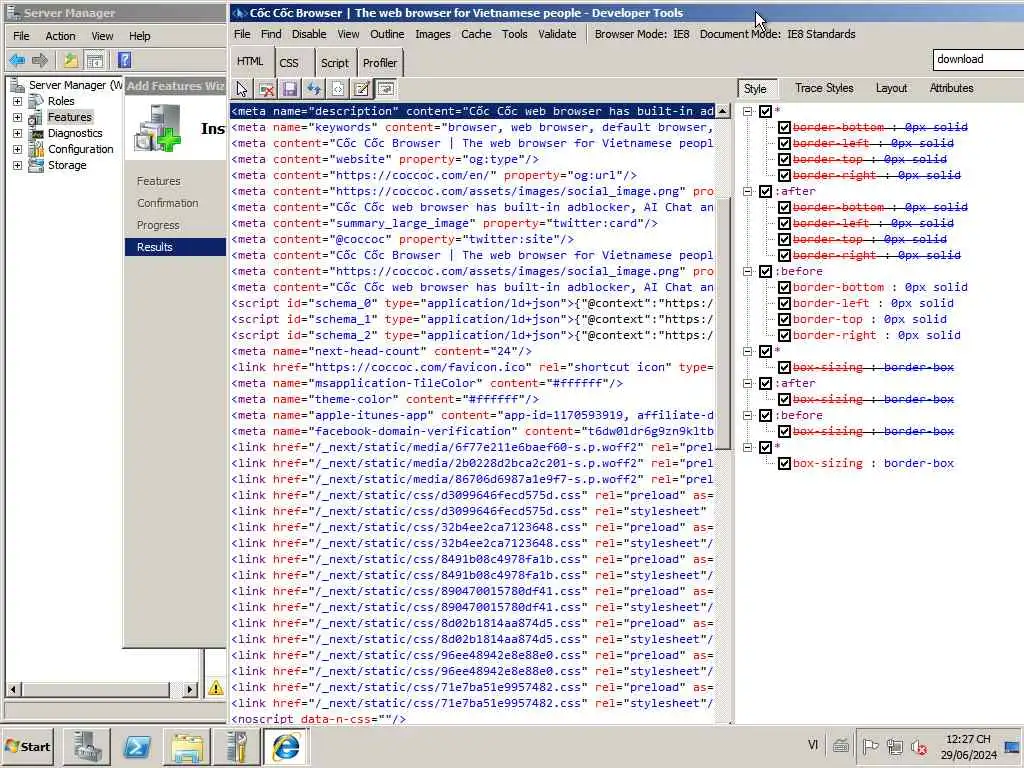Click the blue Back arrow in Server Manager
This screenshot has width=1024, height=768.
tap(18, 61)
